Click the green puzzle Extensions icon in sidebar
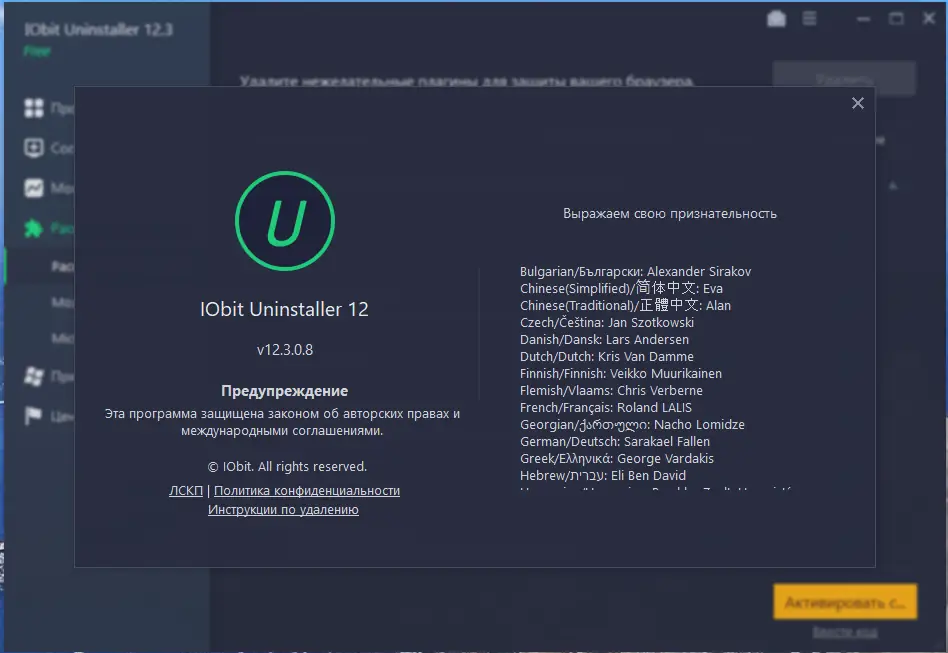This screenshot has height=653, width=948. (34, 228)
